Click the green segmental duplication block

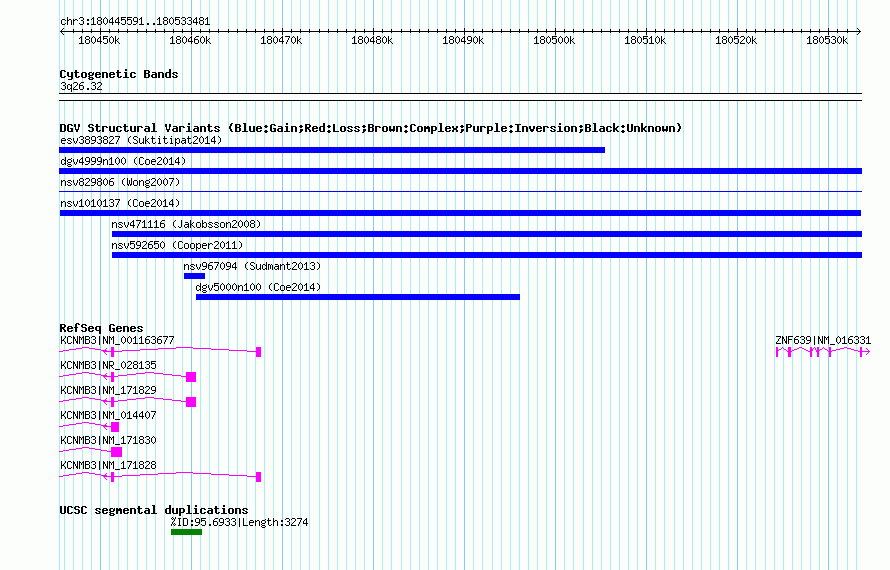pos(186,532)
